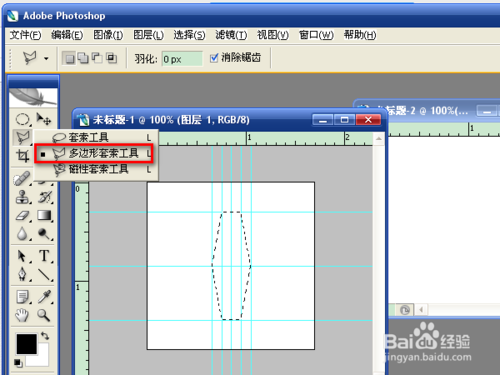The width and height of the screenshot is (500, 375).
Task: Open the 文件(F) menu
Action: pos(25,35)
